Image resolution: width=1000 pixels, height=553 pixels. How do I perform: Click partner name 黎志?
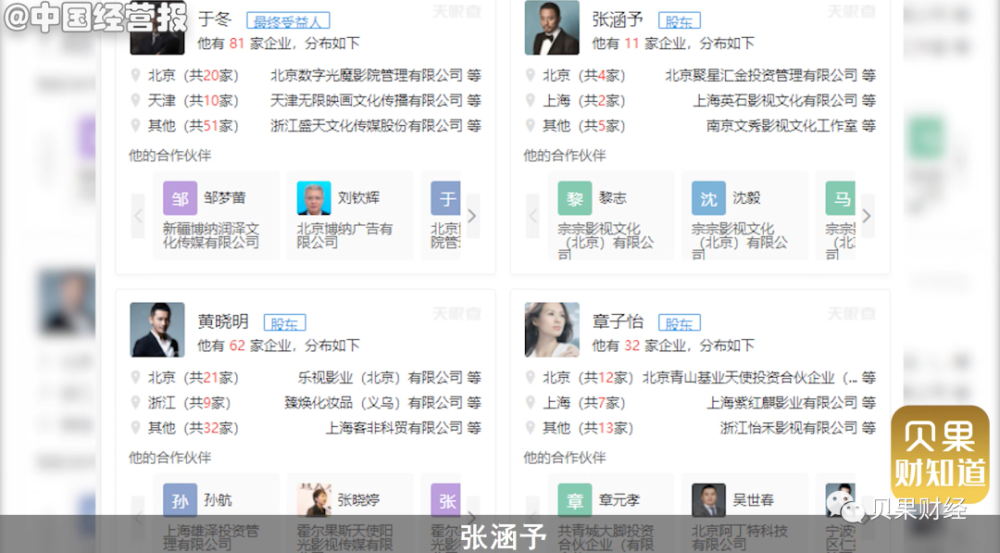click(612, 198)
